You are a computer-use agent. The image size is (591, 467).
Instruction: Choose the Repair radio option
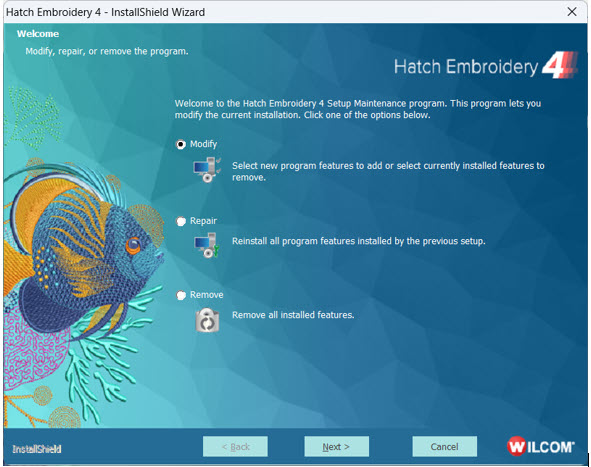(181, 221)
